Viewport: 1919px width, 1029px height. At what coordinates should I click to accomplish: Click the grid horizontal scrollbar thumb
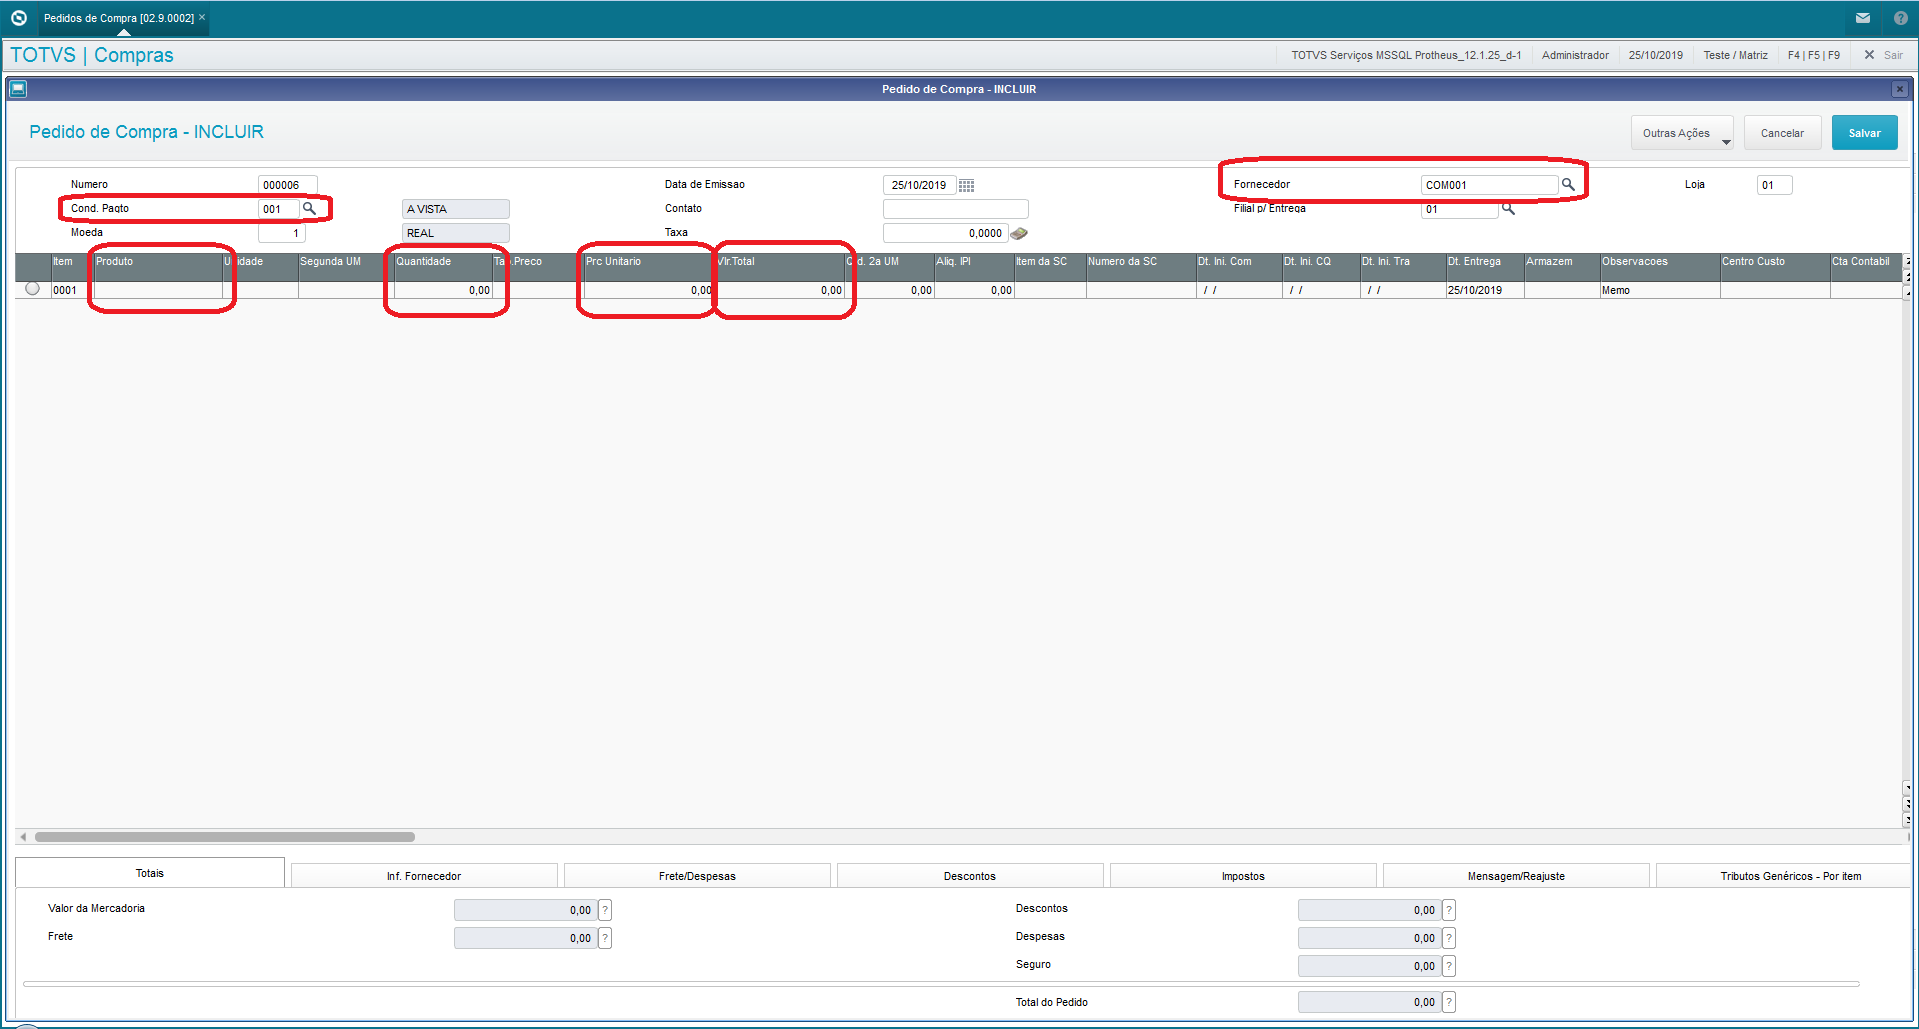(225, 837)
